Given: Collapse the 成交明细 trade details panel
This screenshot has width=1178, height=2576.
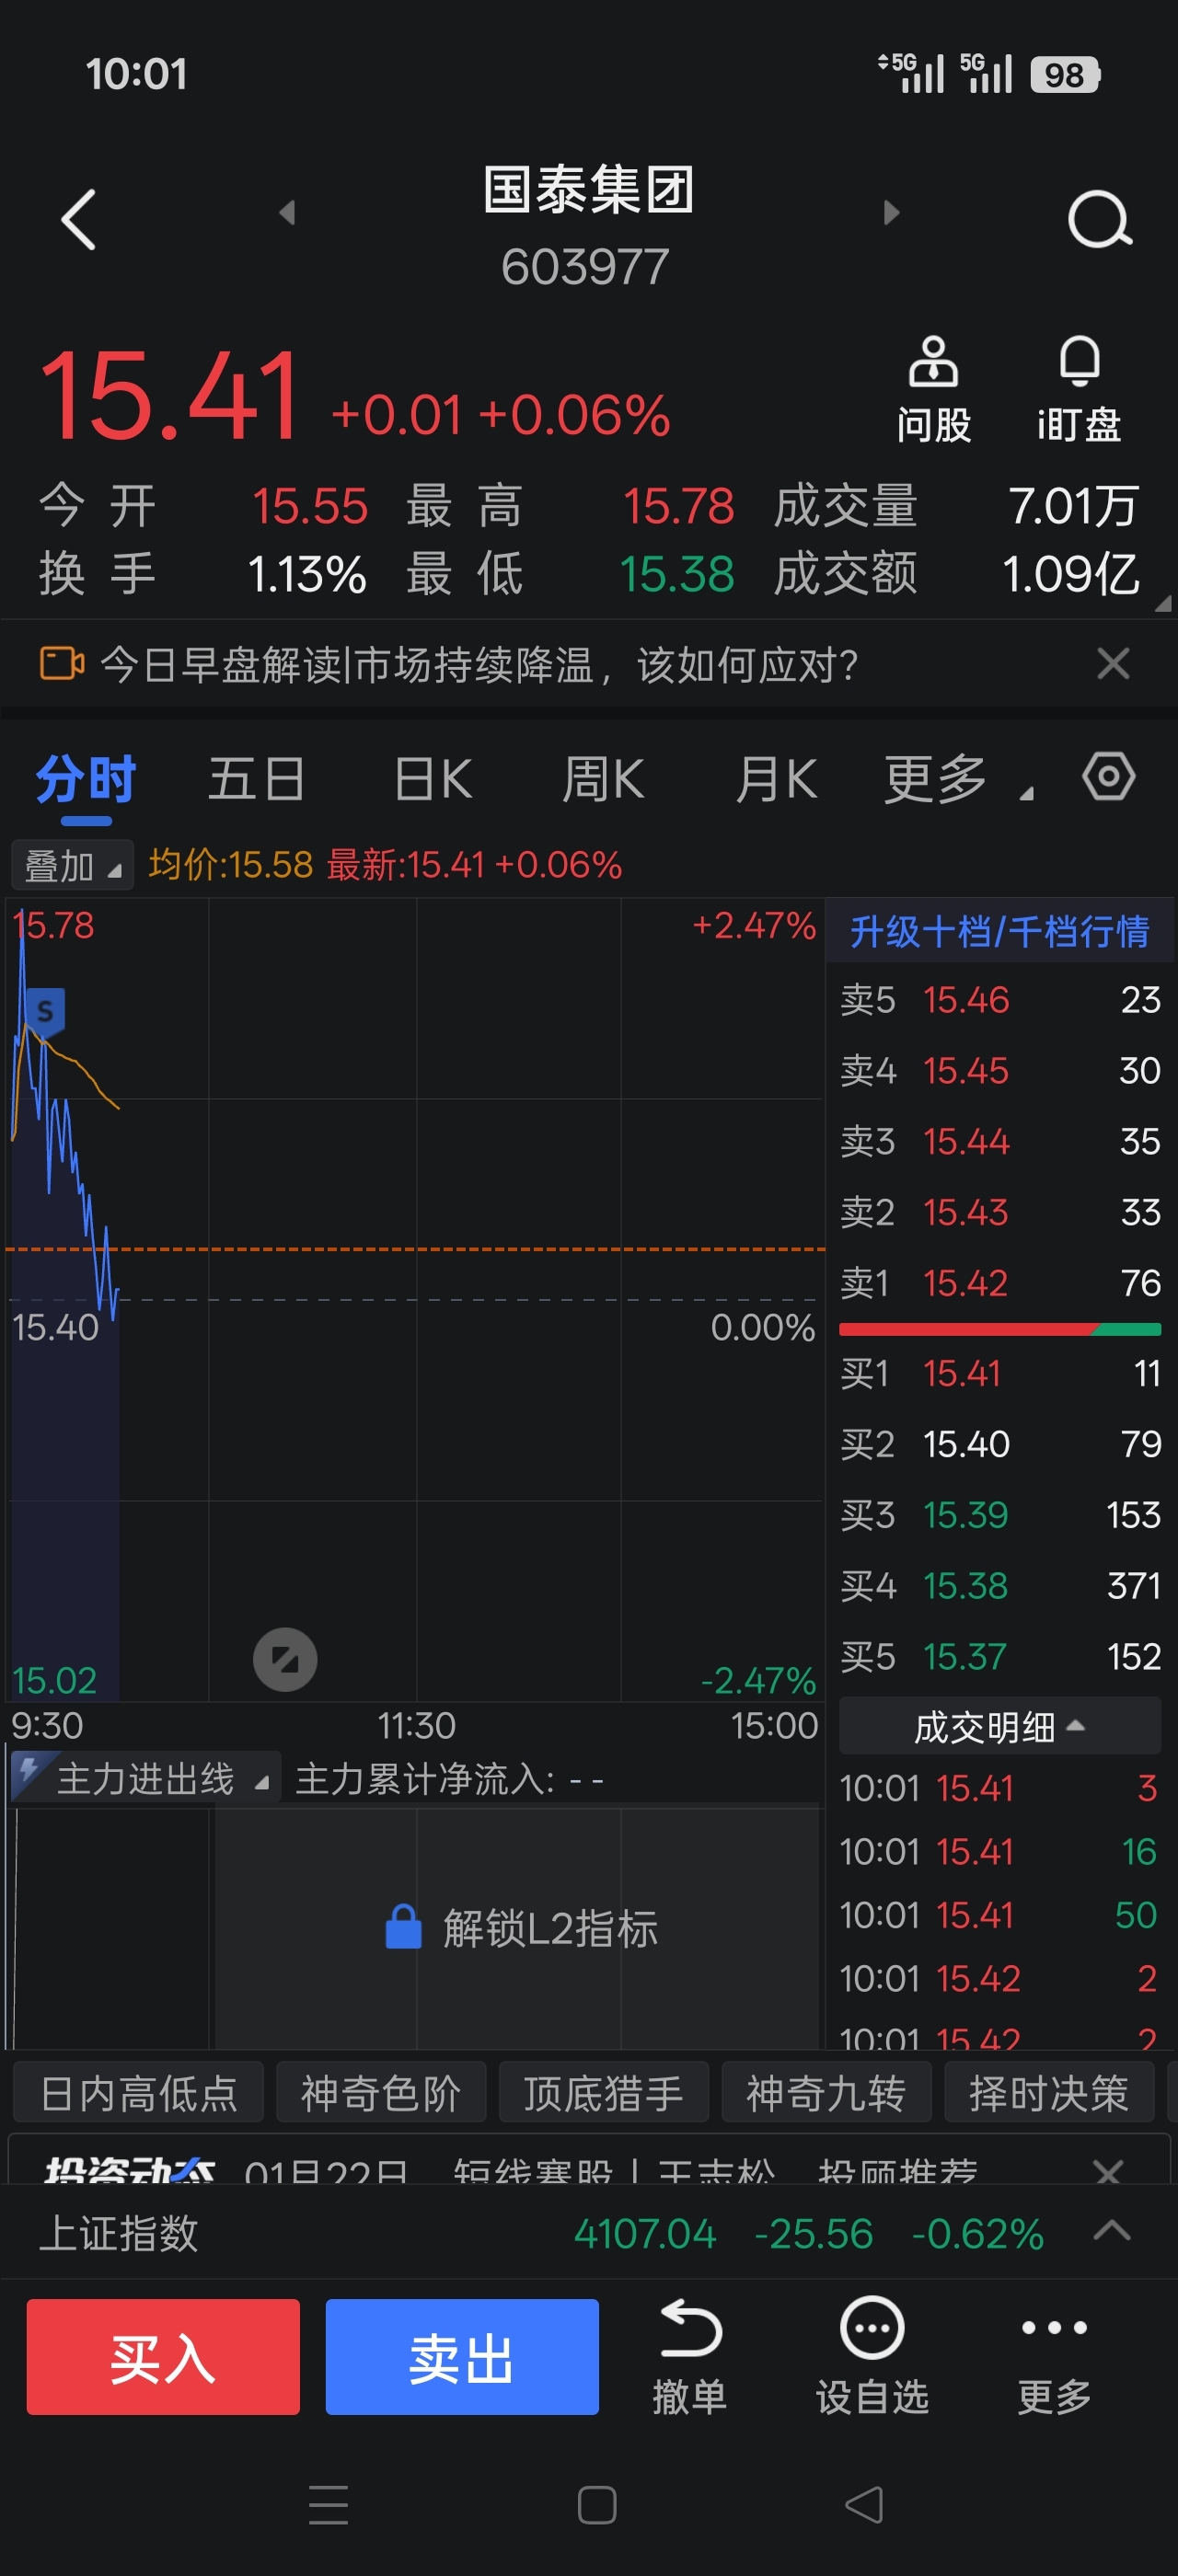Looking at the screenshot, I should point(999,1726).
